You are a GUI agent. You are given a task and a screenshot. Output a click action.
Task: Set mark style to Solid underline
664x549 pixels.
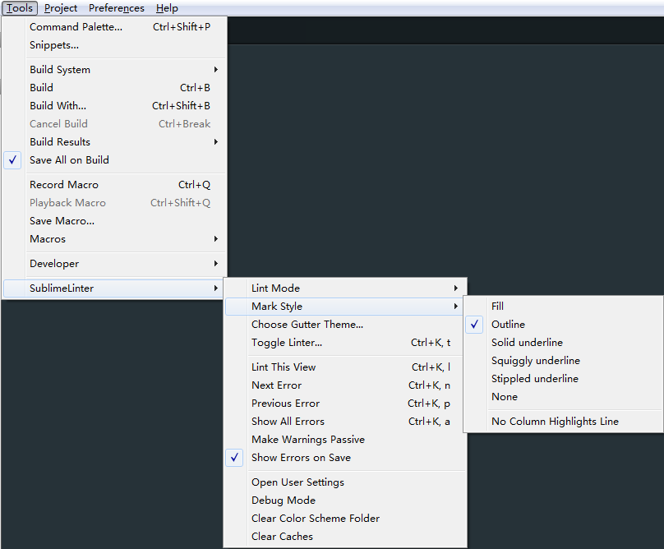(x=563, y=343)
